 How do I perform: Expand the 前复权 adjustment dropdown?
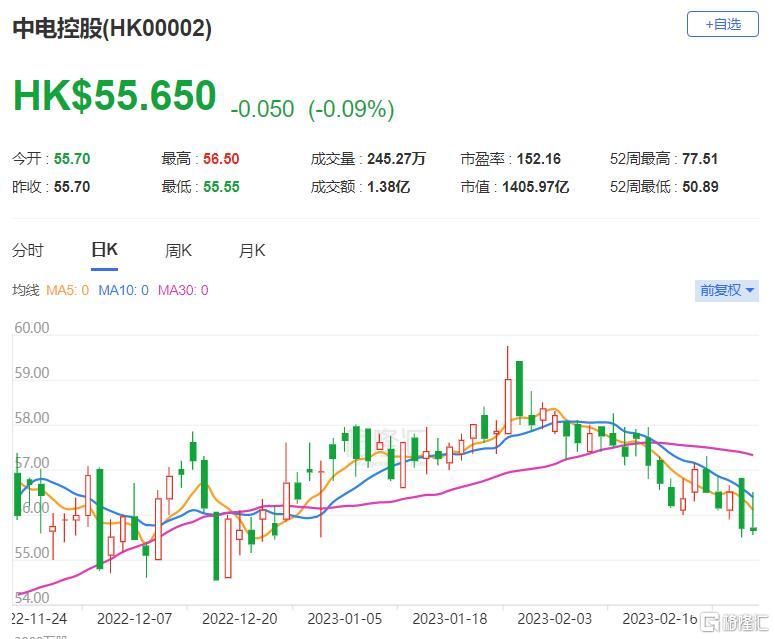point(727,290)
